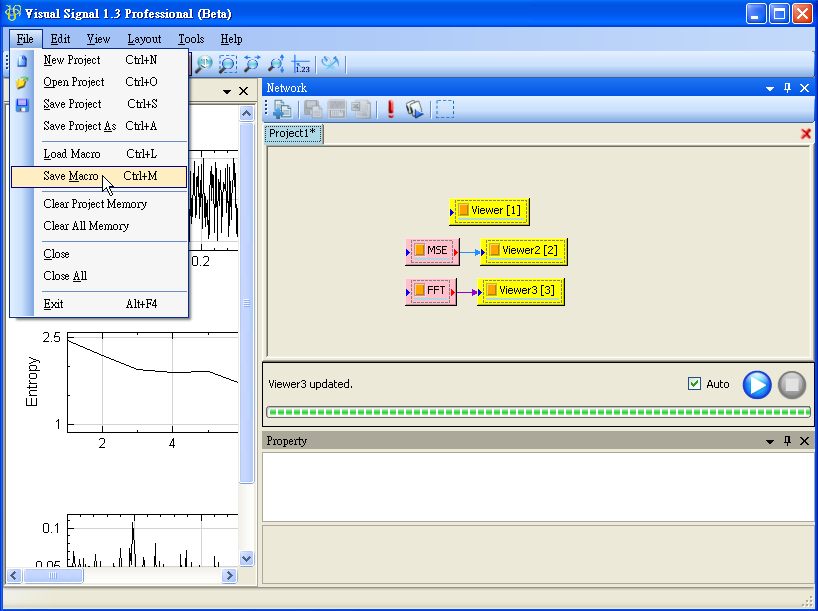Click the add component icon in Network toolbar
This screenshot has height=611, width=818.
(282, 109)
